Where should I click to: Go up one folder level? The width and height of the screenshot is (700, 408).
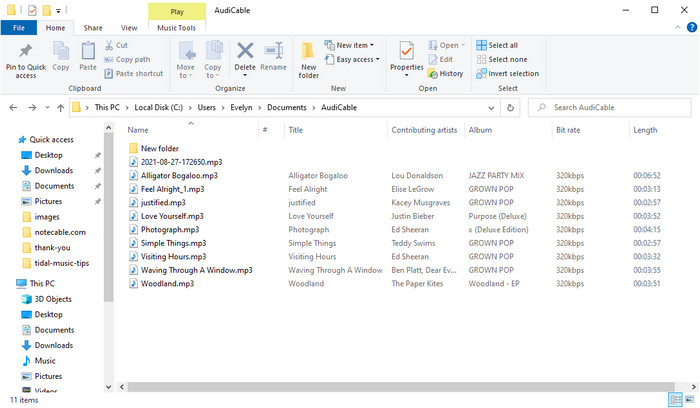(x=60, y=108)
